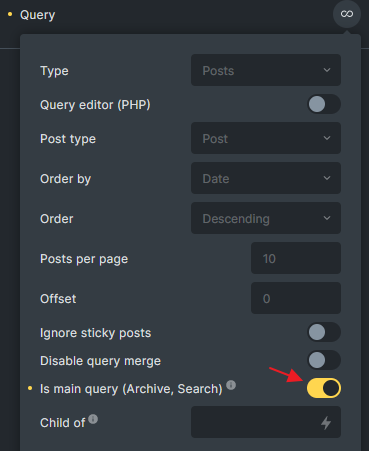Image resolution: width=369 pixels, height=451 pixels.
Task: Click the yellow dot beside Query heading
Action: point(10,14)
